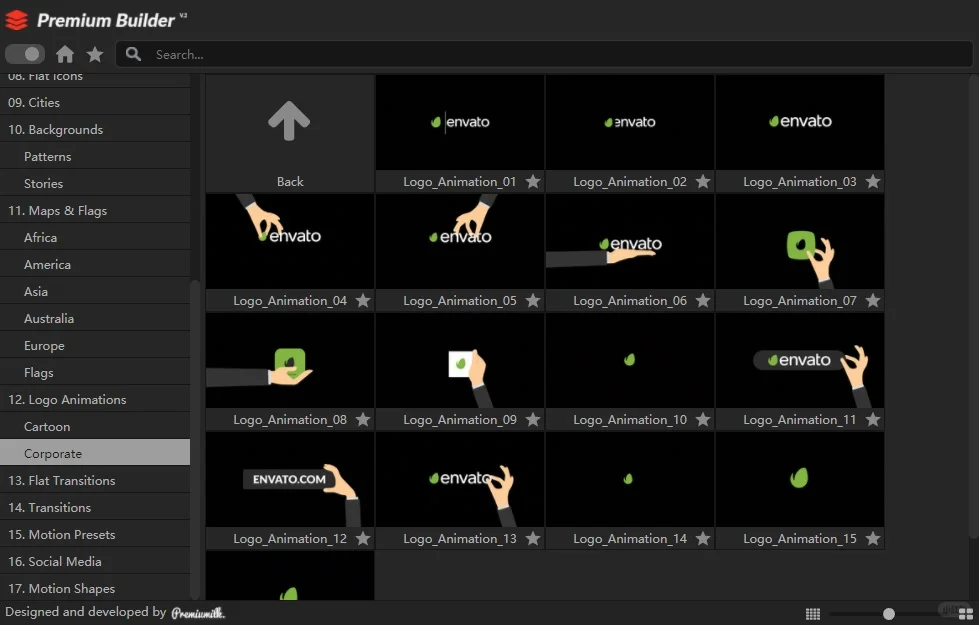Select the Logo_Animation_03 thumbnail
The width and height of the screenshot is (979, 625).
pyautogui.click(x=800, y=122)
